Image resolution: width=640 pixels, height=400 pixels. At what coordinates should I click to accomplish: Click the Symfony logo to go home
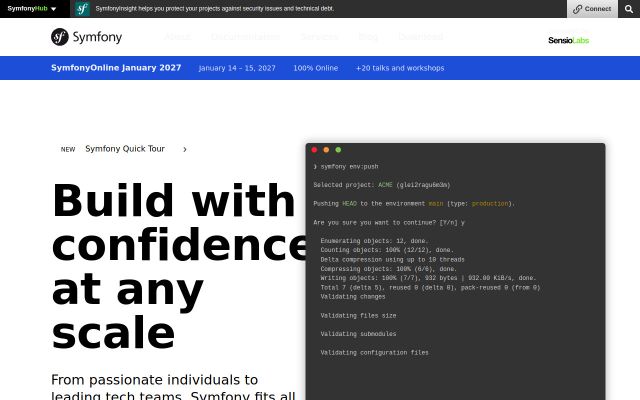(87, 37)
